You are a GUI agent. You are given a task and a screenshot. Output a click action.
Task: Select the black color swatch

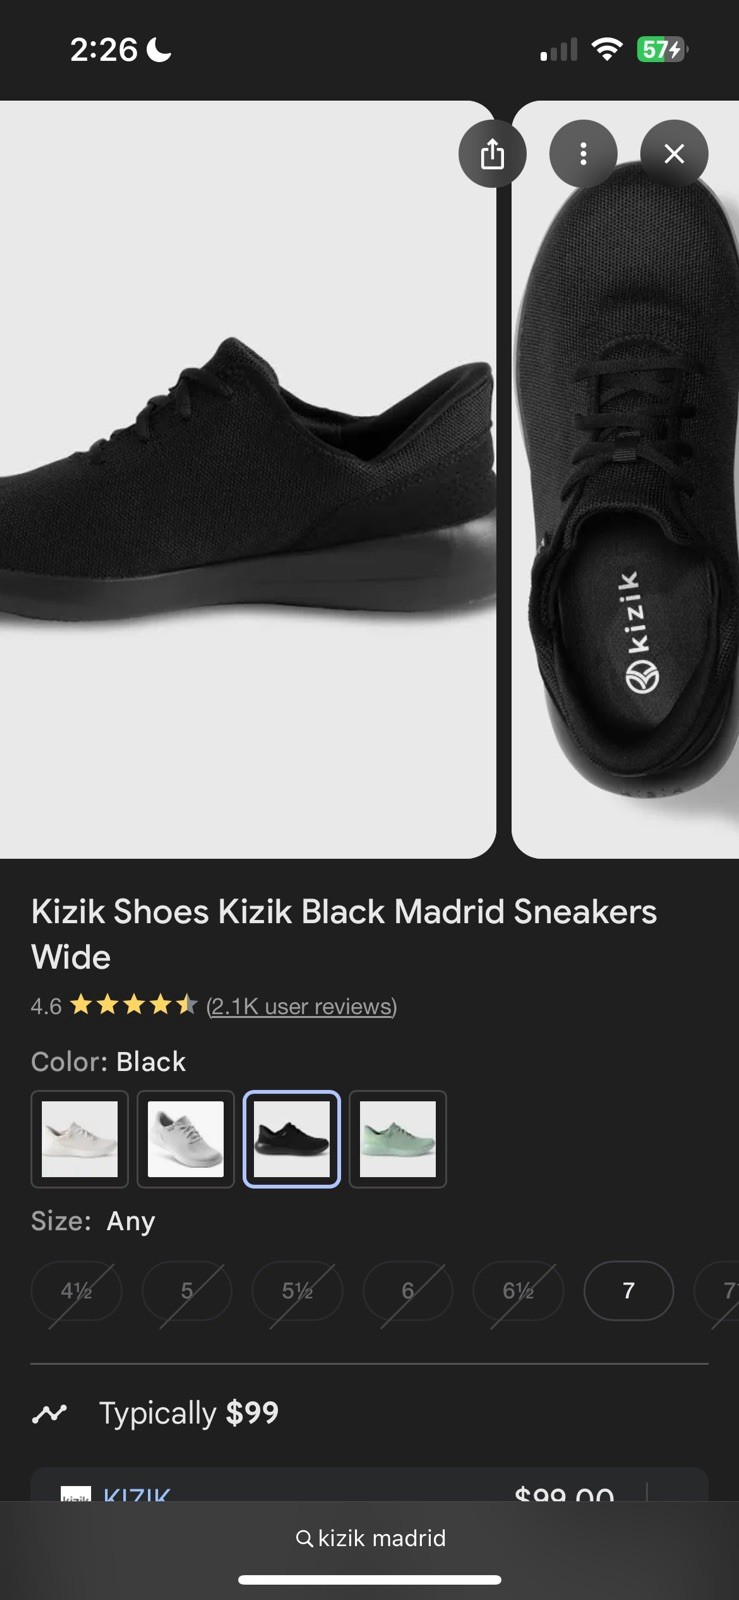pyautogui.click(x=292, y=1139)
